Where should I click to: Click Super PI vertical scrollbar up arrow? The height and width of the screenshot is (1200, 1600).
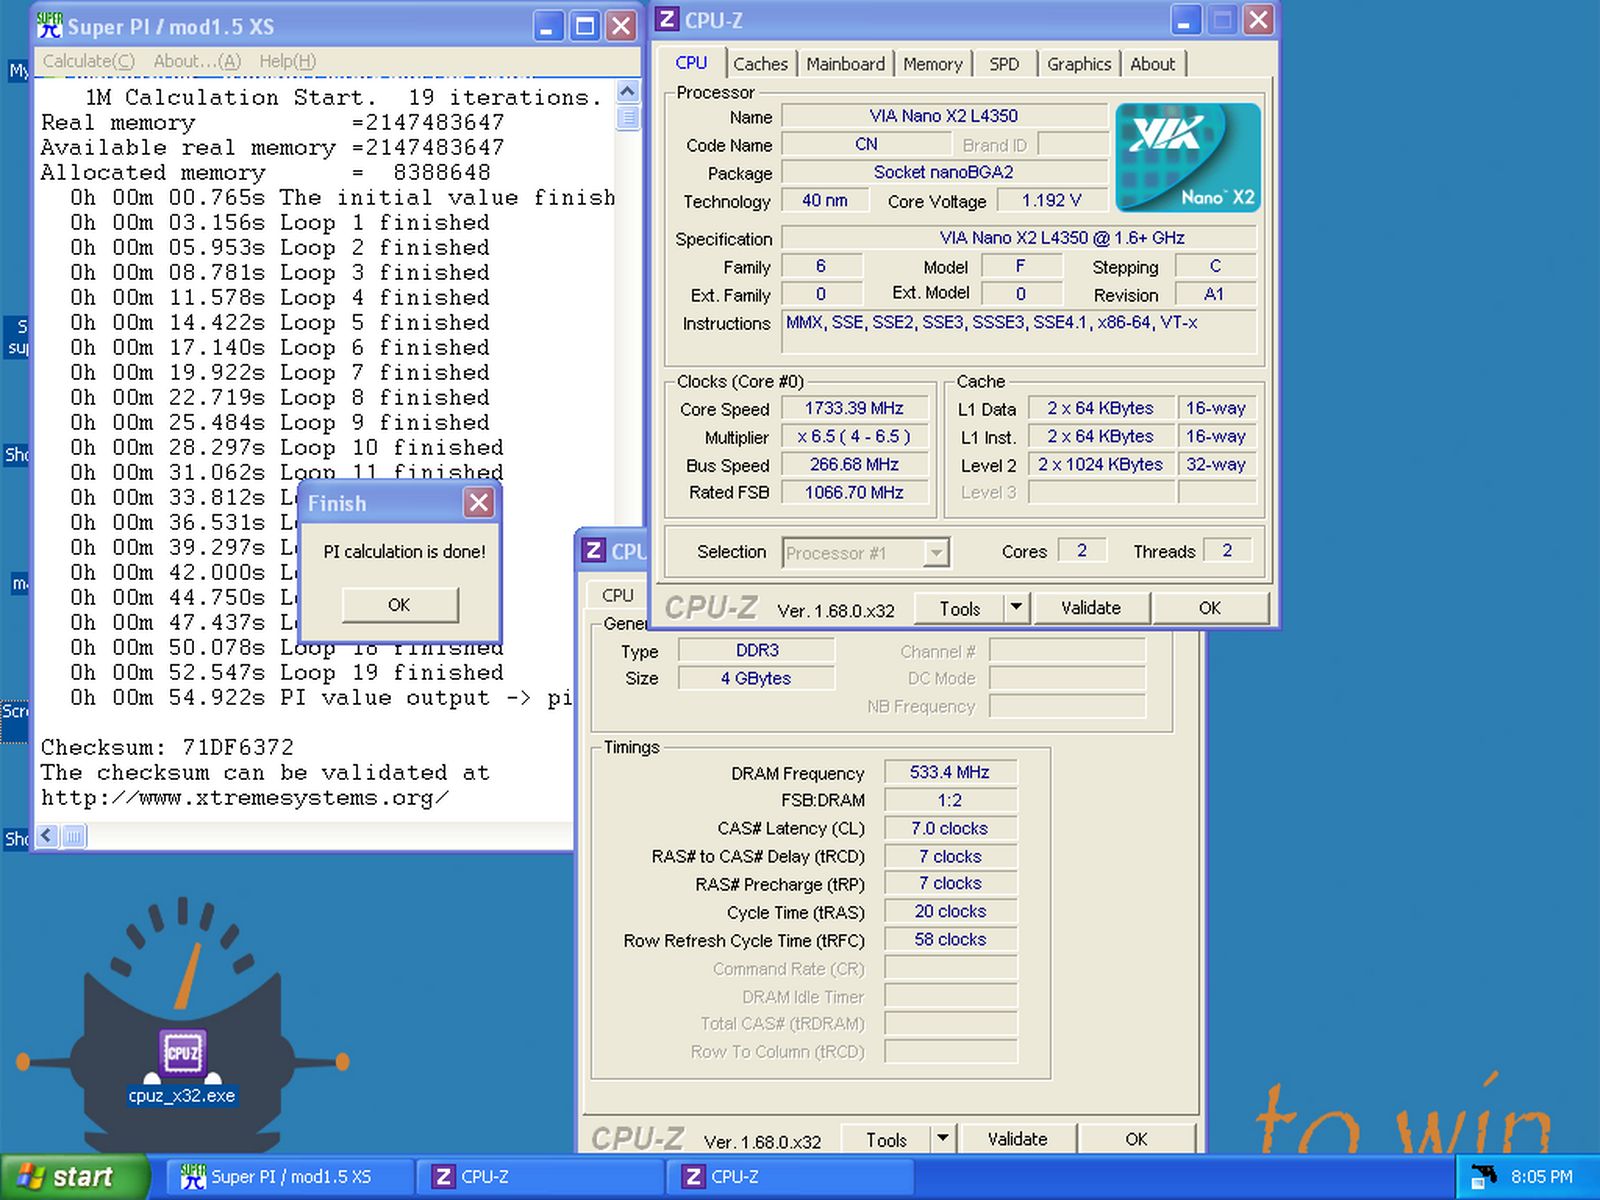pyautogui.click(x=628, y=92)
